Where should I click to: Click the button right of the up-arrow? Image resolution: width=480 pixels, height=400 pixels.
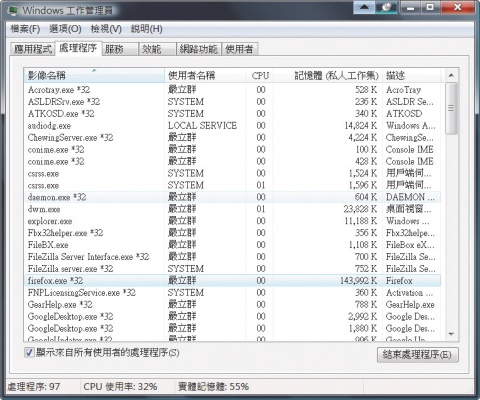(x=386, y=7)
